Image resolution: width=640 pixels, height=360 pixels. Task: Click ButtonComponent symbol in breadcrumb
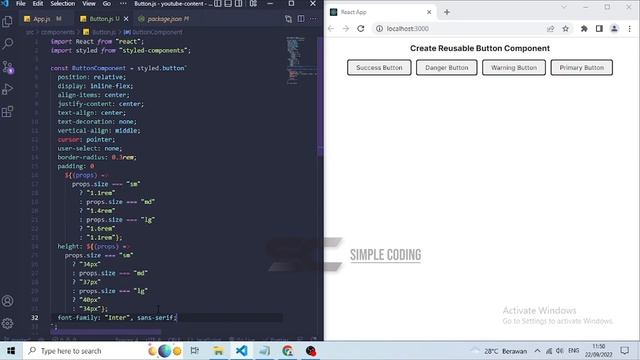[x=157, y=32]
